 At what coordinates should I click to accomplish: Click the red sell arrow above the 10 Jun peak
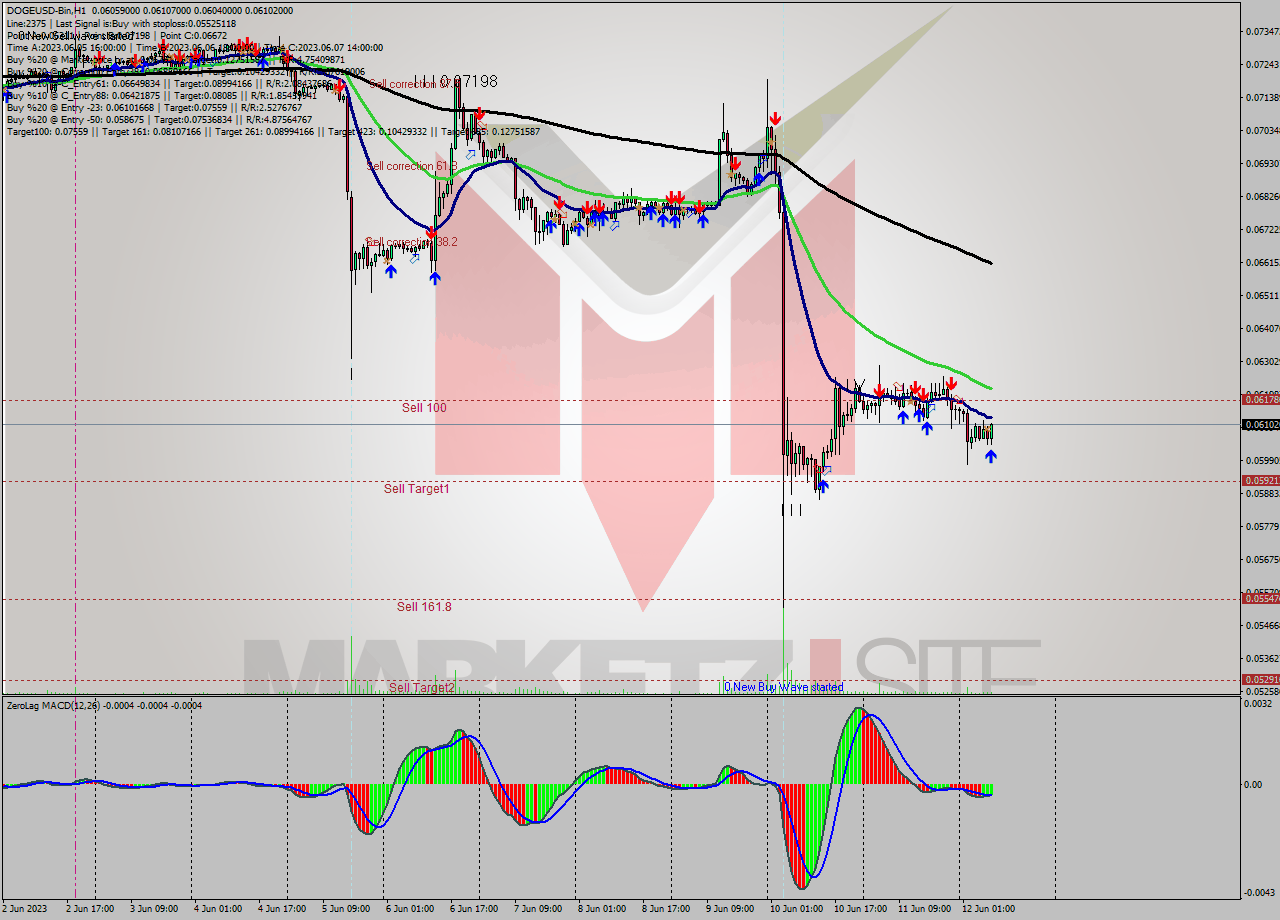point(775,118)
